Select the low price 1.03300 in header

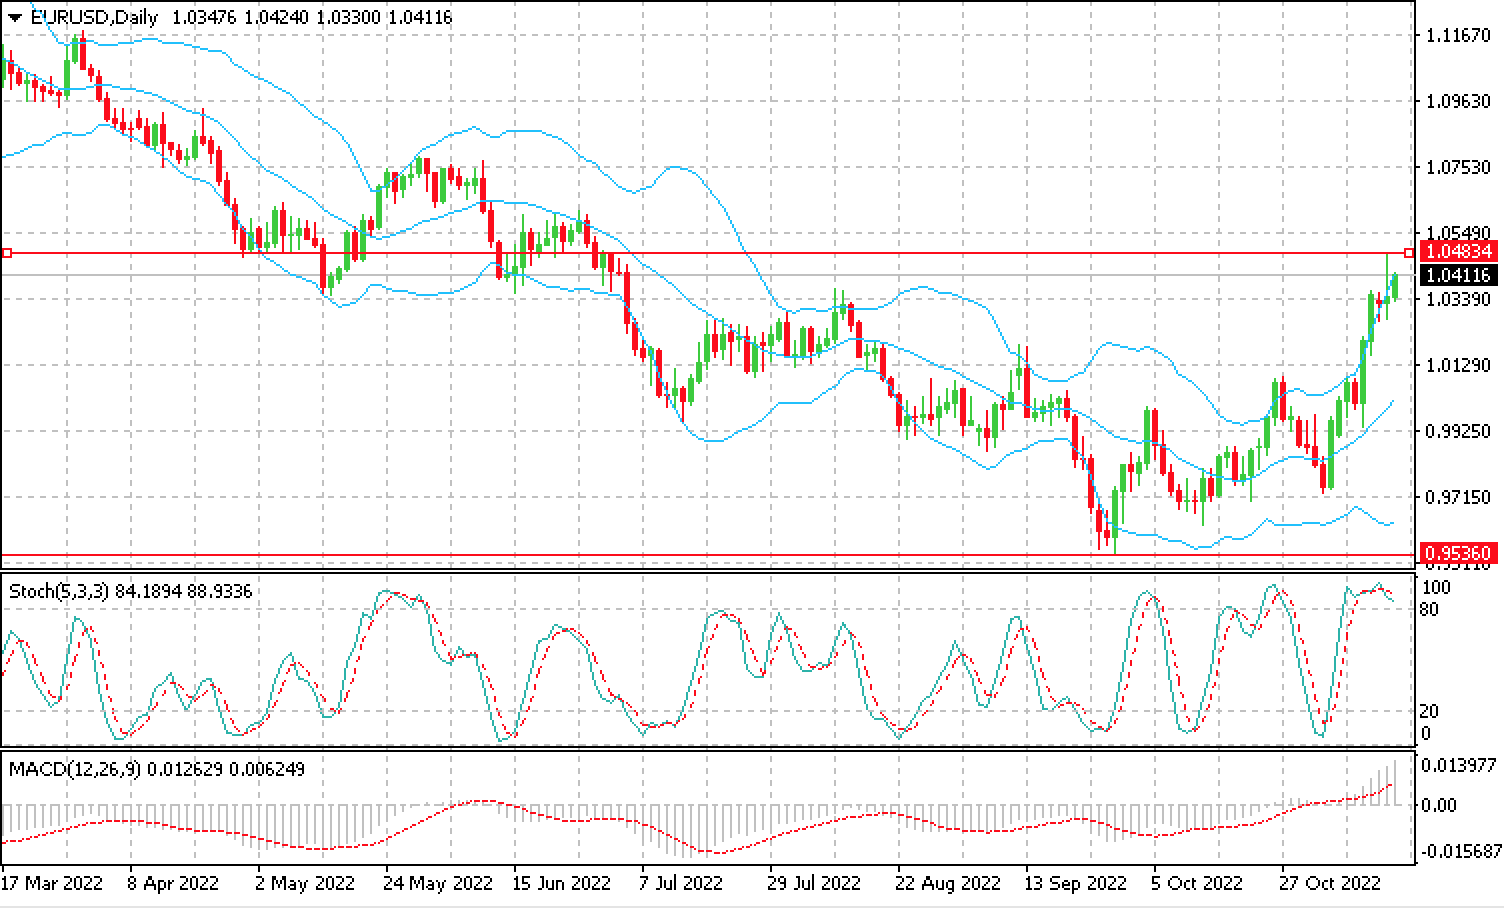point(348,18)
